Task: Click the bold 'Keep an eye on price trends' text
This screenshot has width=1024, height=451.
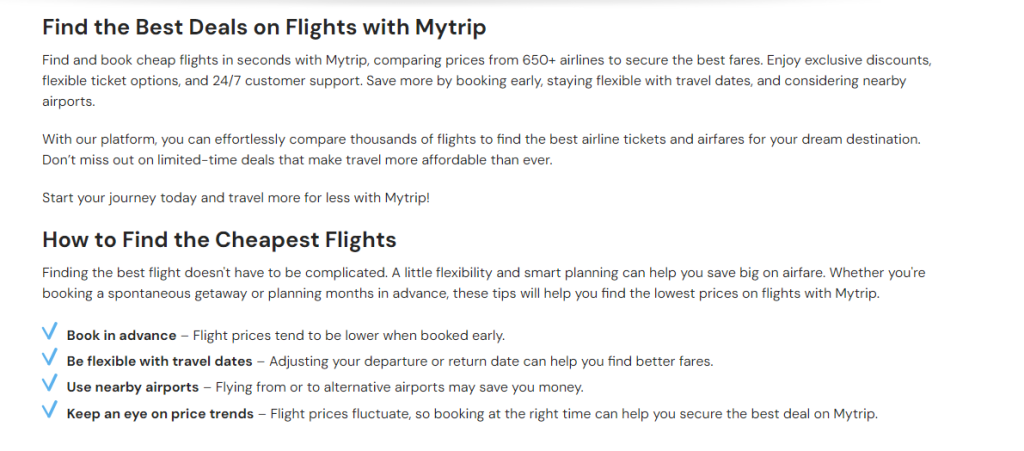Action: pos(160,414)
